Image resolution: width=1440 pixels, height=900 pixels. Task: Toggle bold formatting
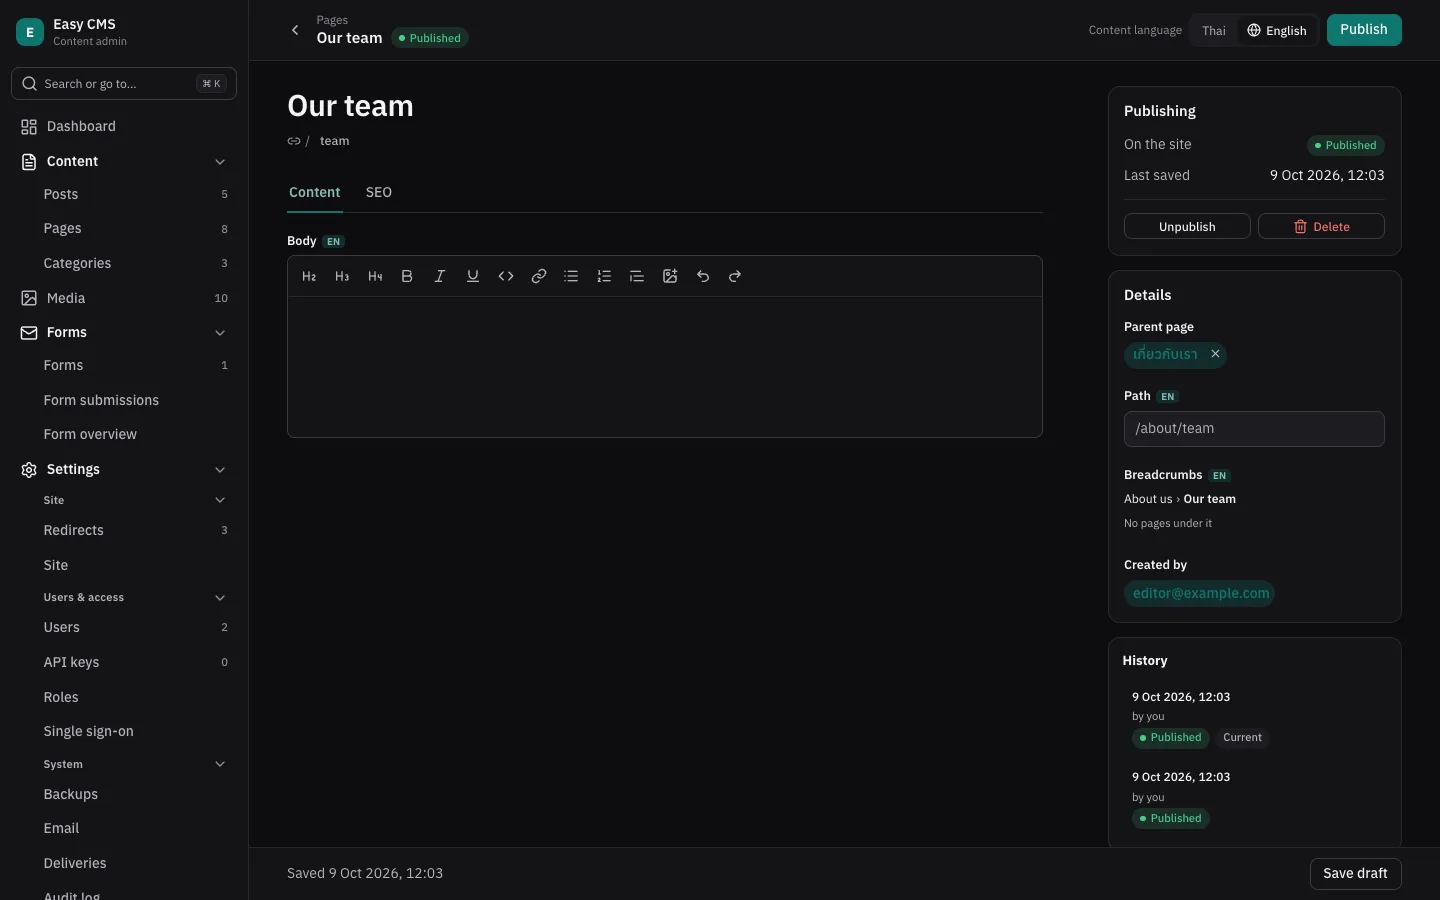(x=407, y=276)
